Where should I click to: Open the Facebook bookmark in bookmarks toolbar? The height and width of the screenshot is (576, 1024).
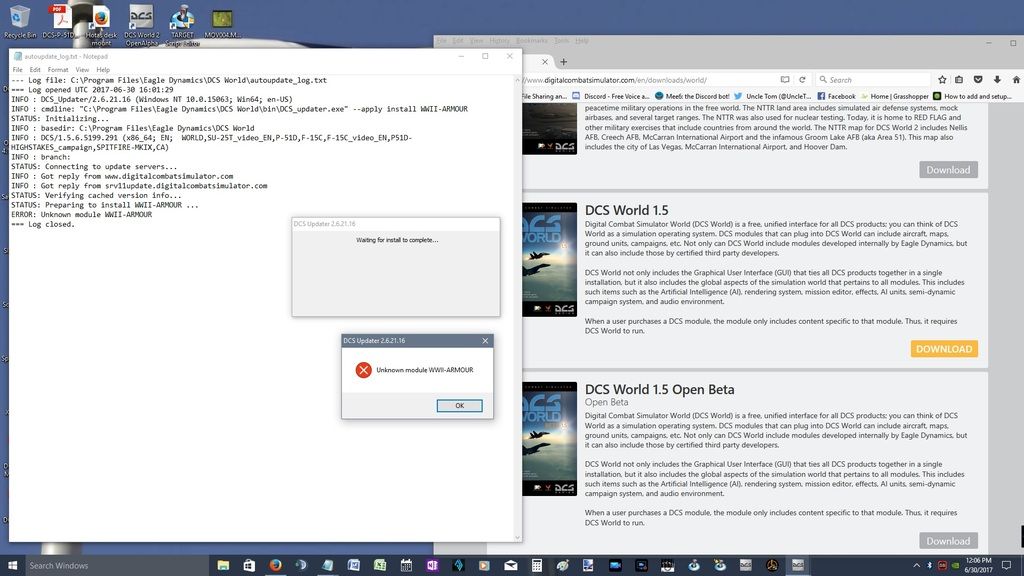click(836, 97)
